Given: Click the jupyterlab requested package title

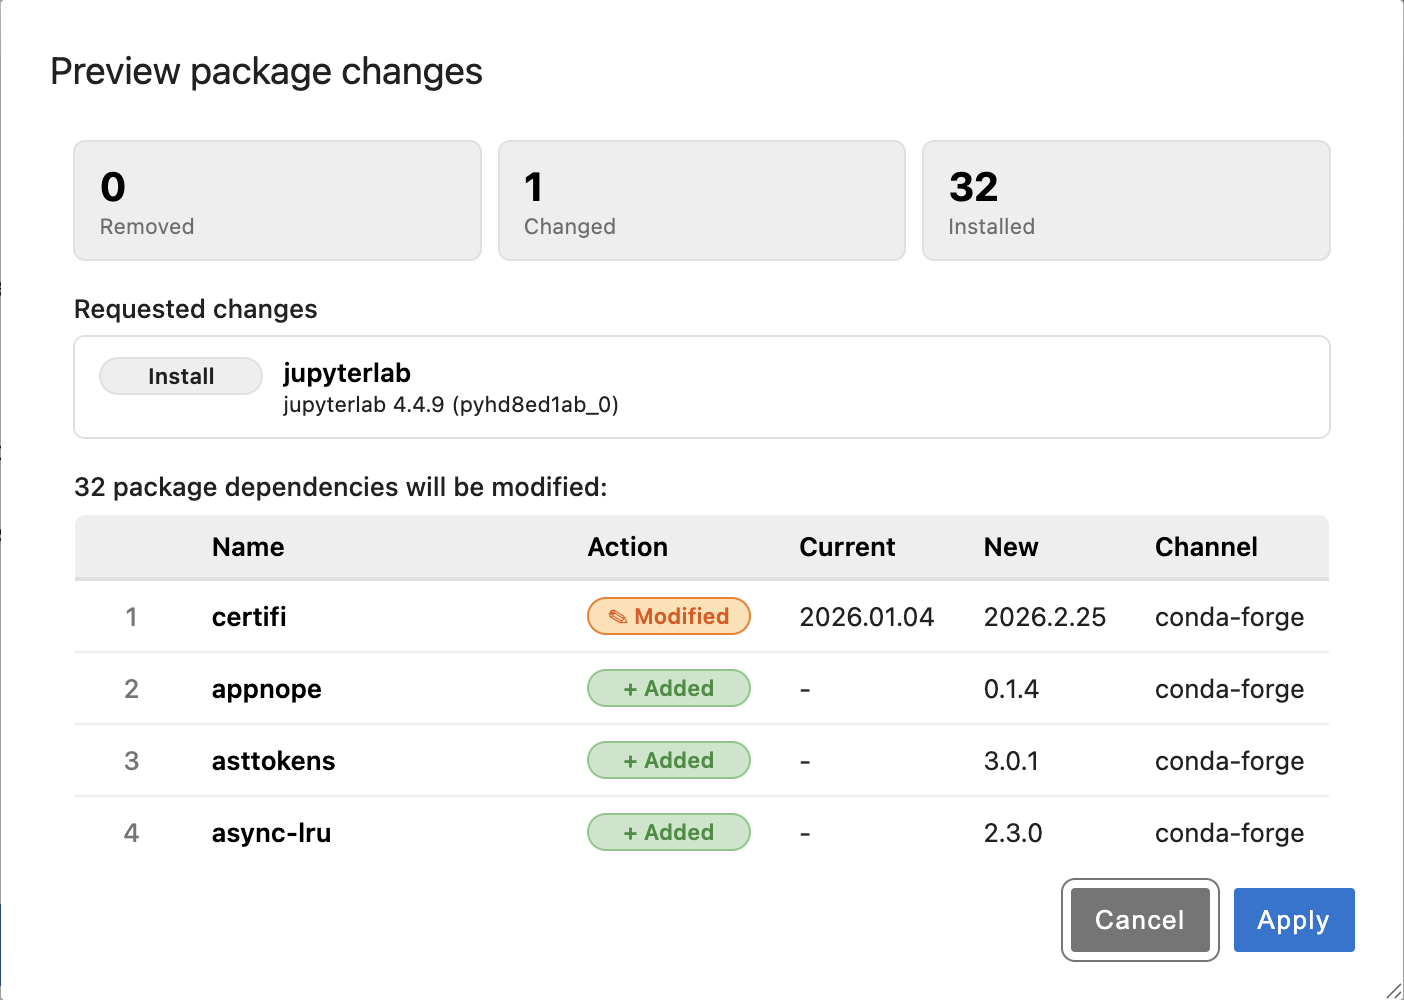Looking at the screenshot, I should (347, 373).
